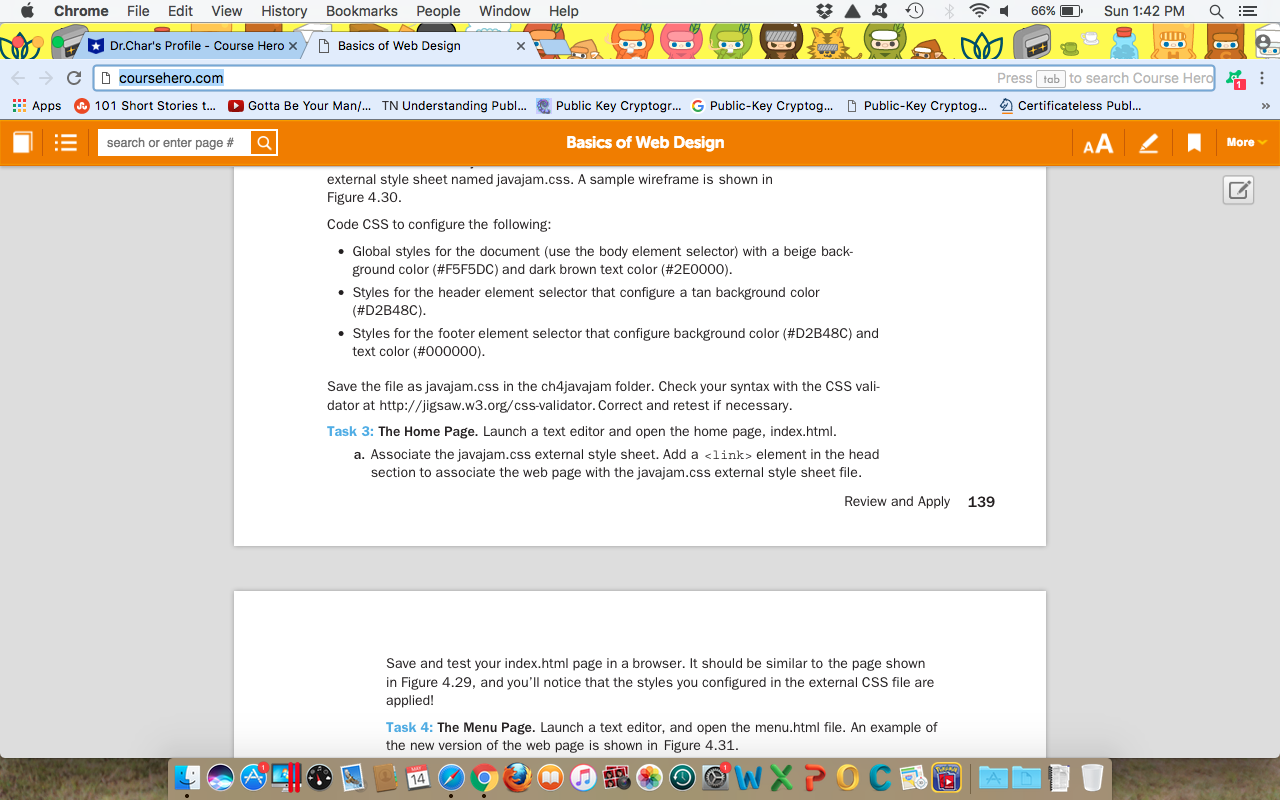The image size is (1280, 800).
Task: Select the highlighter pencil tool
Action: [1148, 144]
